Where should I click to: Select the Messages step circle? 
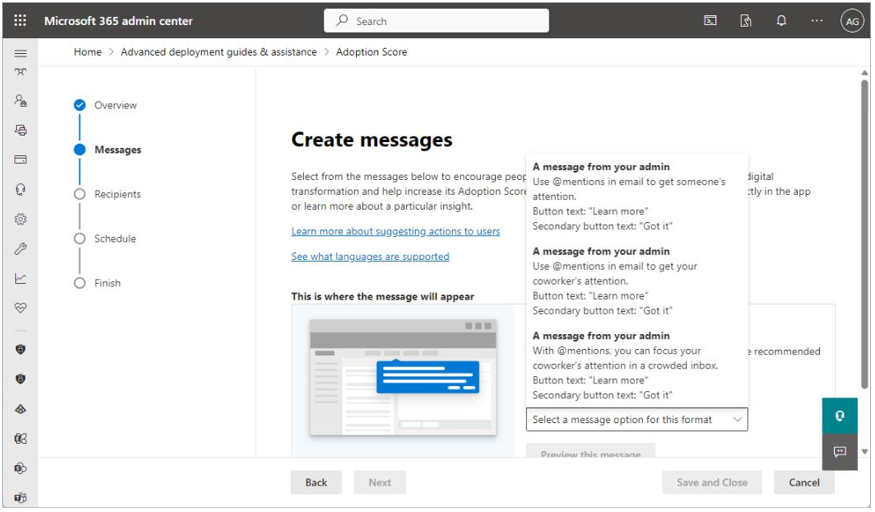pyautogui.click(x=80, y=149)
